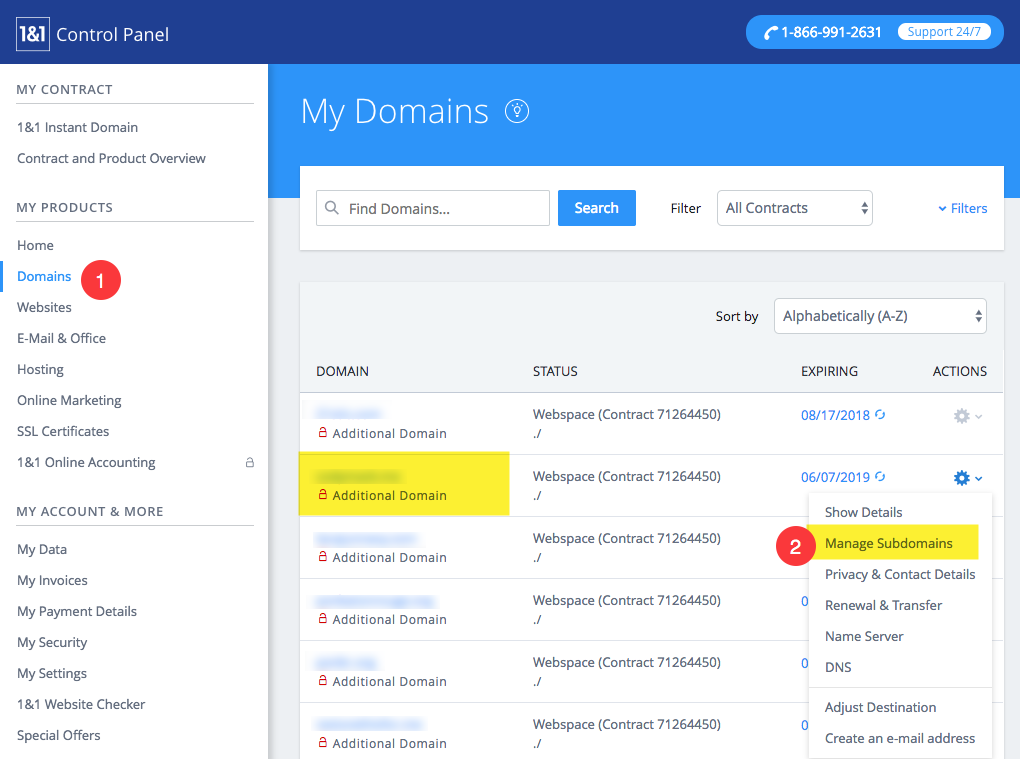Click renewal refresh icon next to 06/07/2019
This screenshot has width=1020, height=759.
pyautogui.click(x=880, y=477)
